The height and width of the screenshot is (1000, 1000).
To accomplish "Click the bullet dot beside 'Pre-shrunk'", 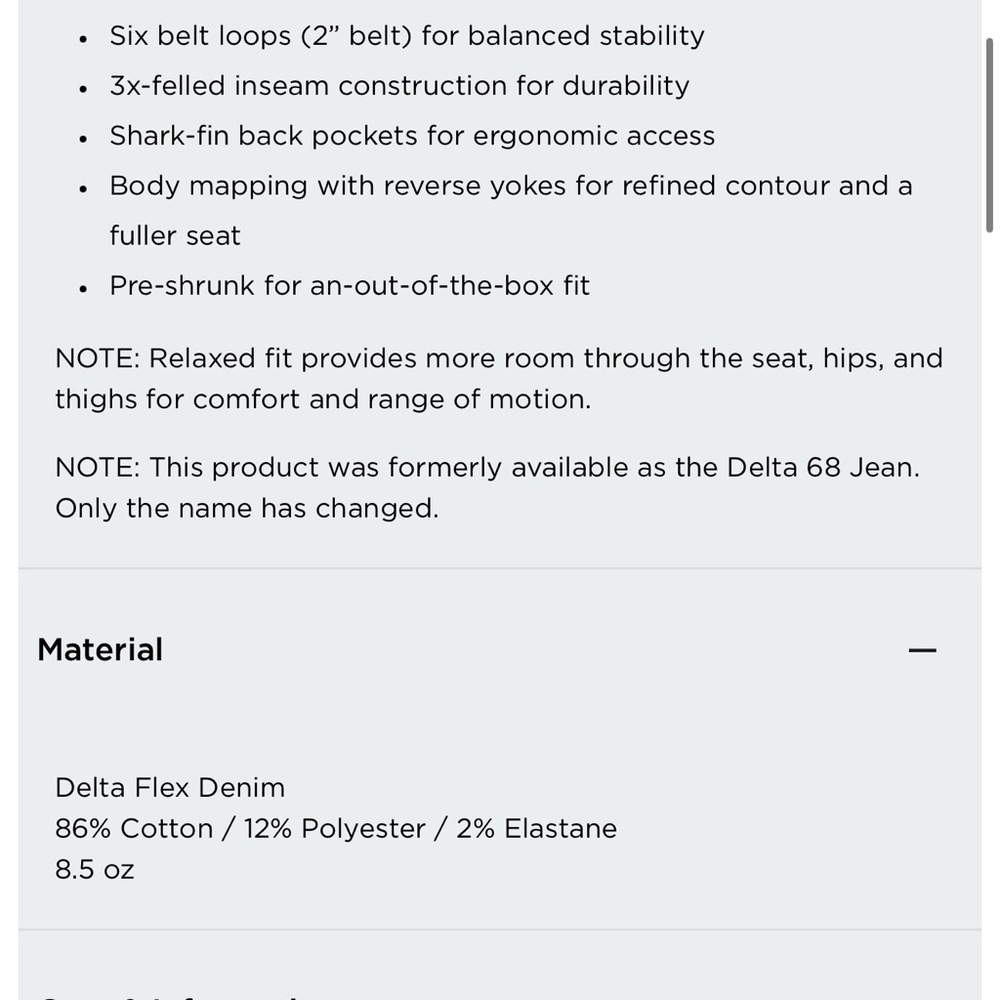I will [x=83, y=289].
